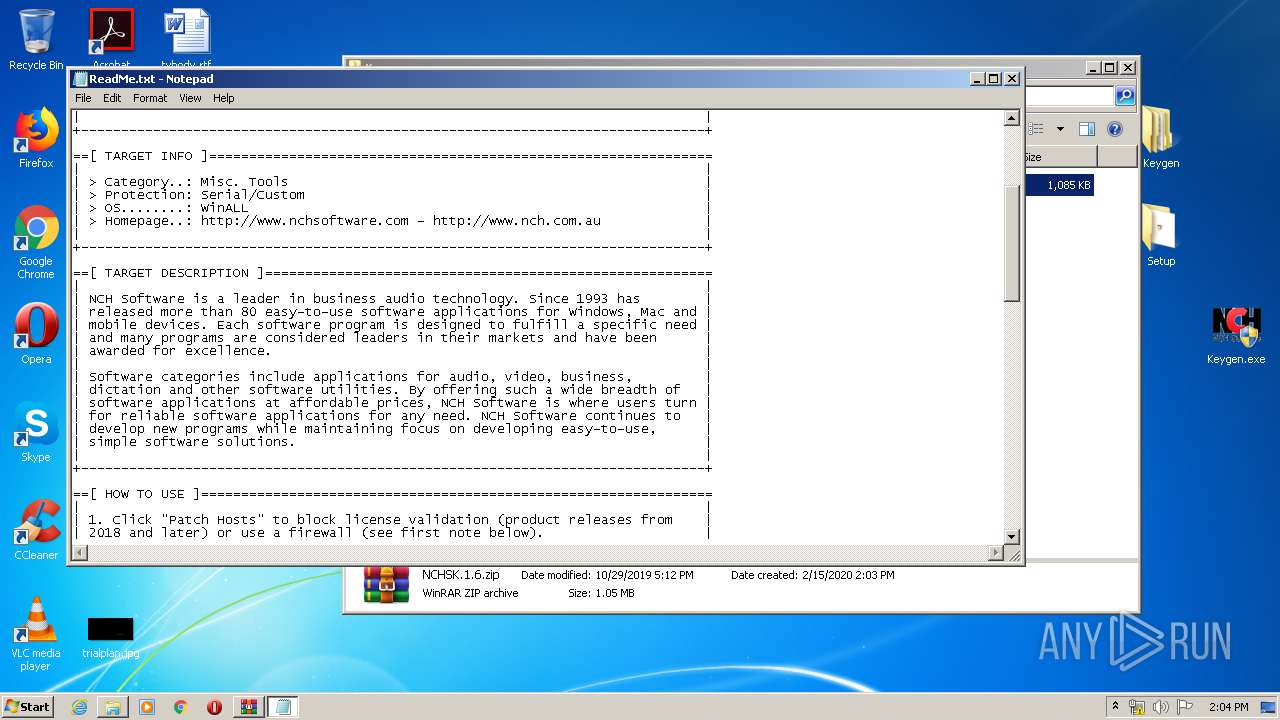The image size is (1280, 720).
Task: Click the TARGET INFO heading text
Action: point(148,156)
